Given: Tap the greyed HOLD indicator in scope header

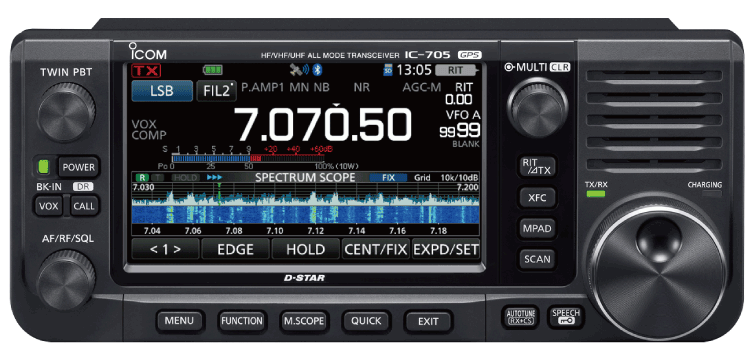Looking at the screenshot, I should point(185,178).
